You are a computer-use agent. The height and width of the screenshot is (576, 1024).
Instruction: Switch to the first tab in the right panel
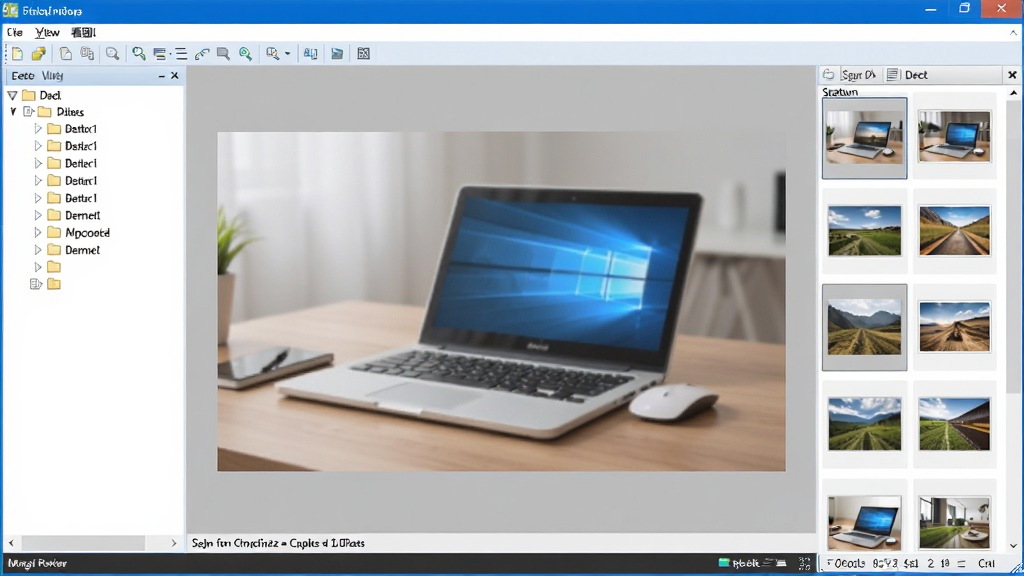point(850,75)
